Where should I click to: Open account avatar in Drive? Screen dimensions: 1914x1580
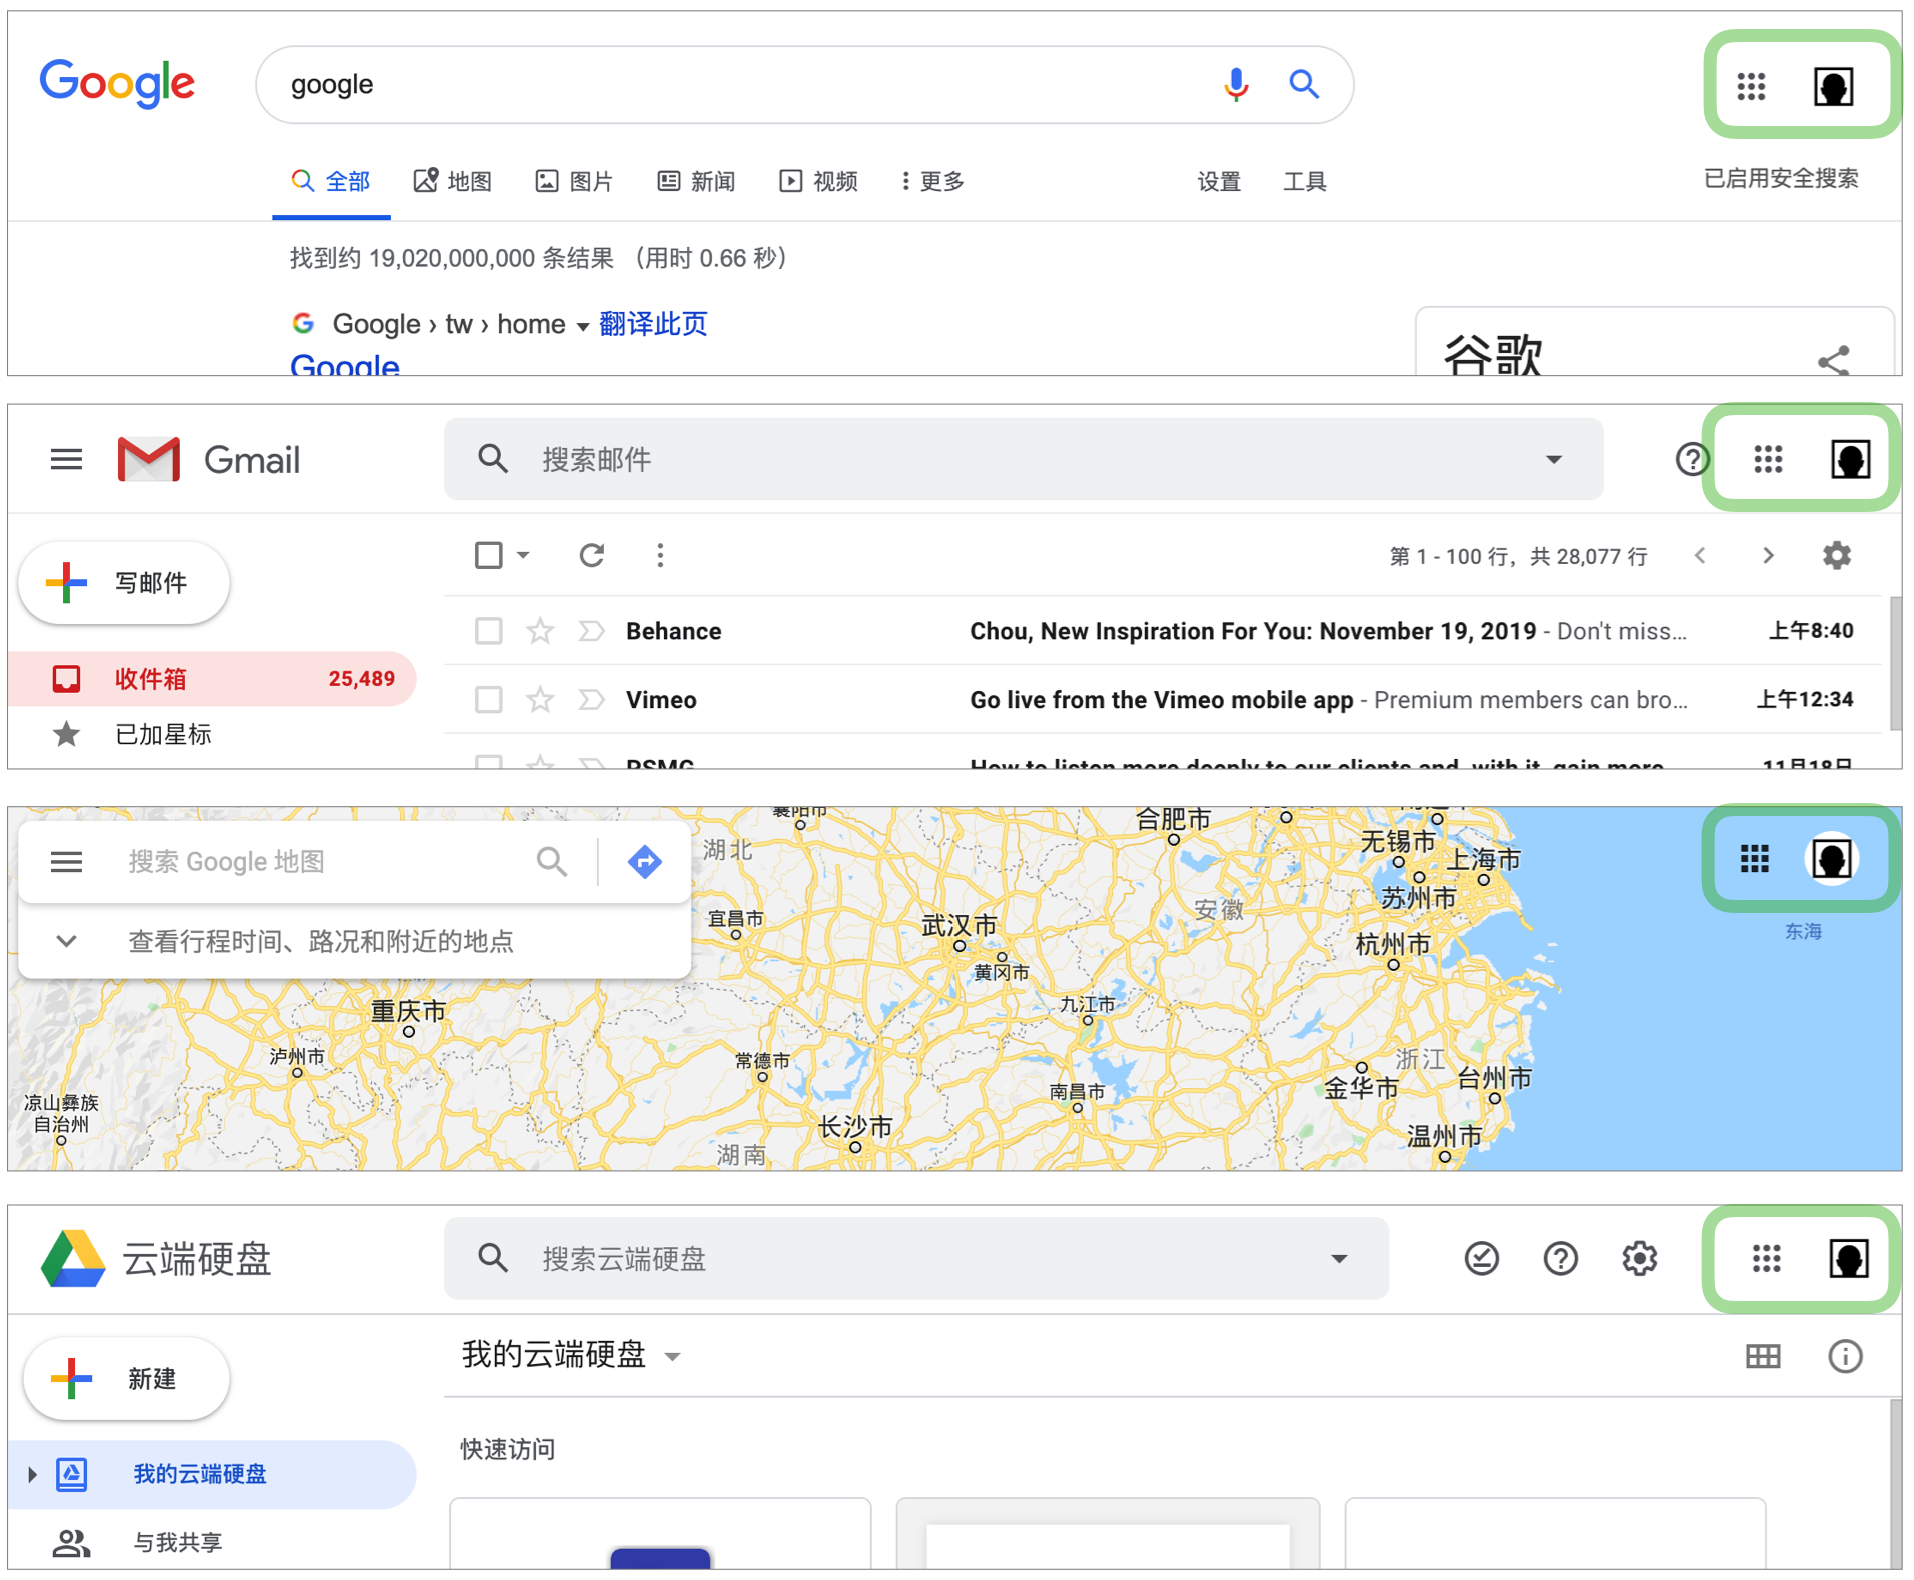point(1849,1258)
